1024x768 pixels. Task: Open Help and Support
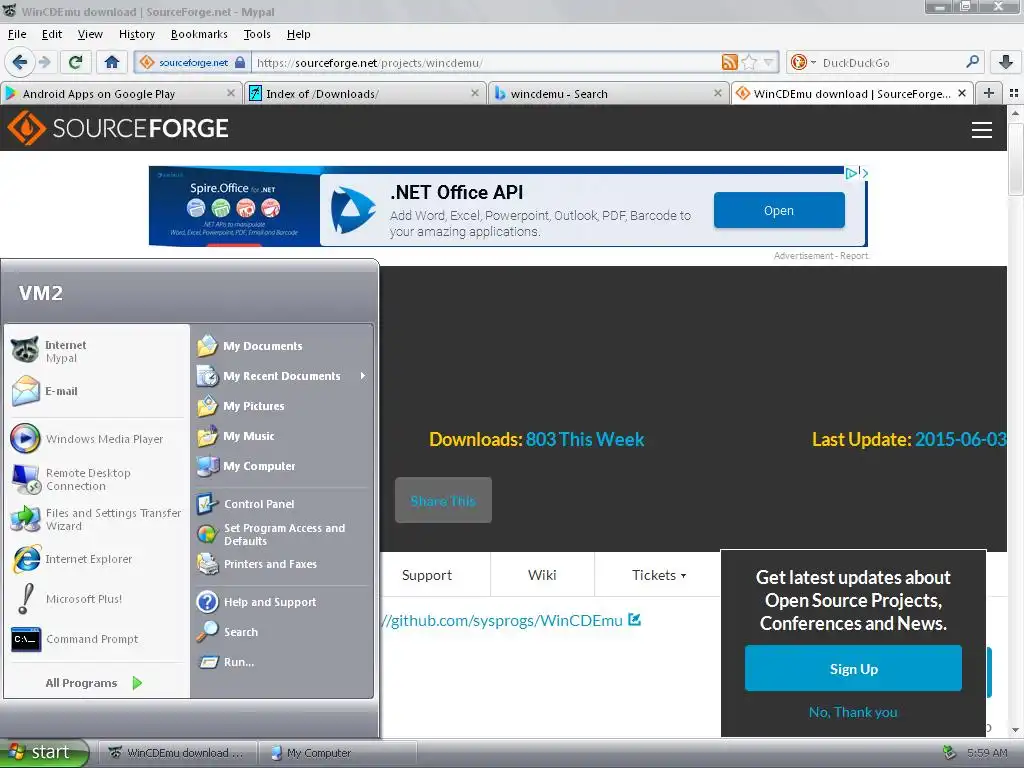tap(282, 602)
